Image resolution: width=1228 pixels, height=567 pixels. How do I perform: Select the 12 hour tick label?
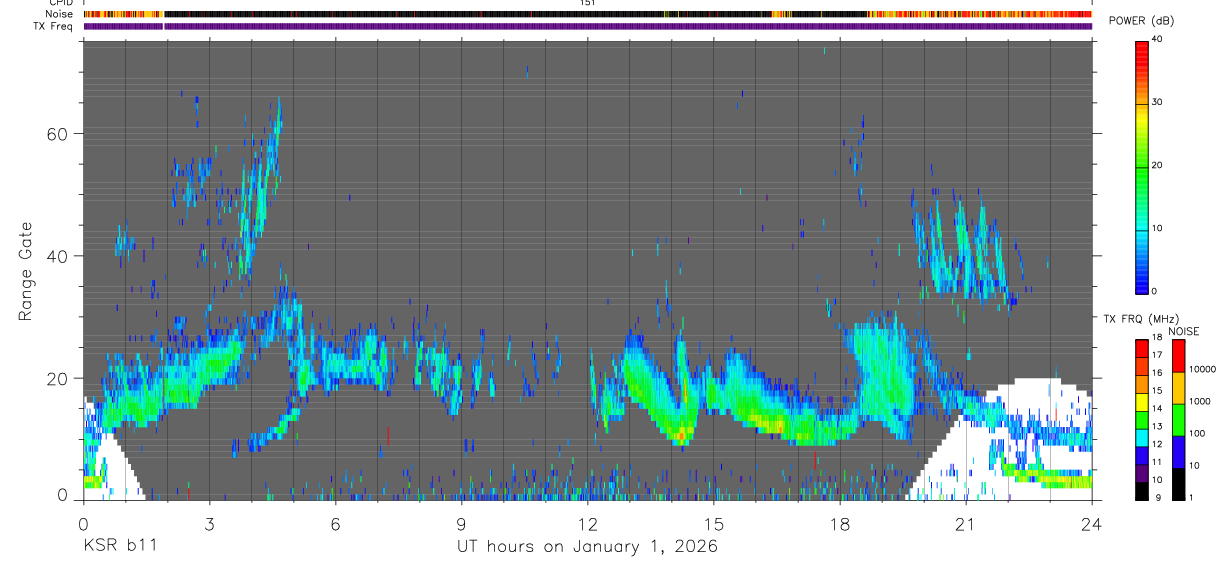pyautogui.click(x=588, y=523)
